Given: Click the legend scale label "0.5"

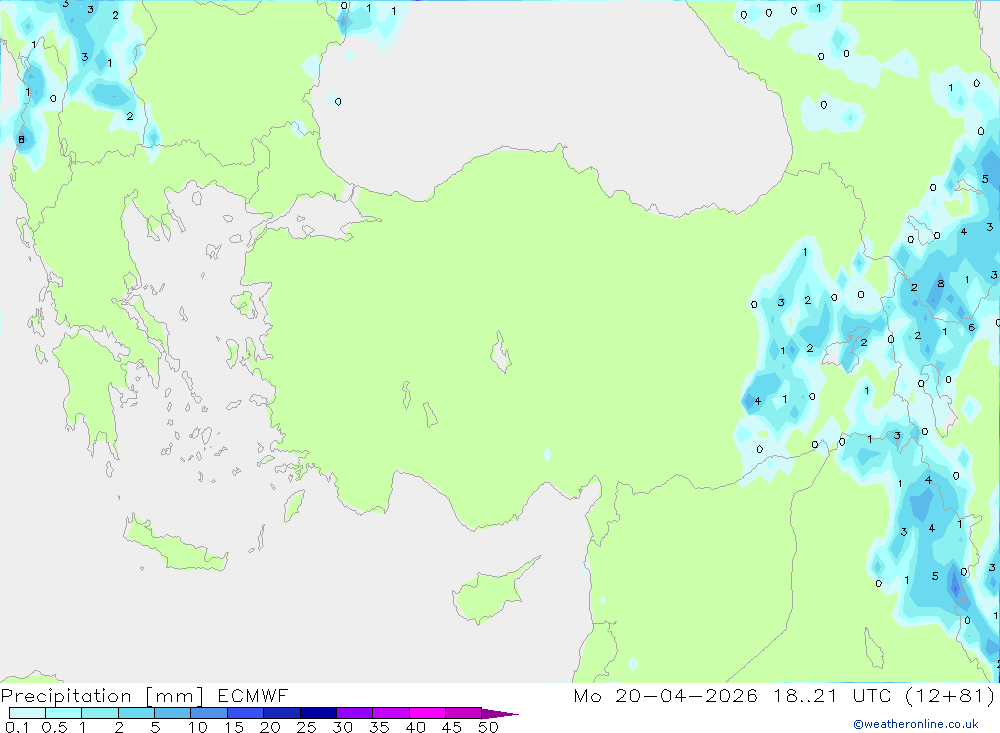Looking at the screenshot, I should point(54,727).
